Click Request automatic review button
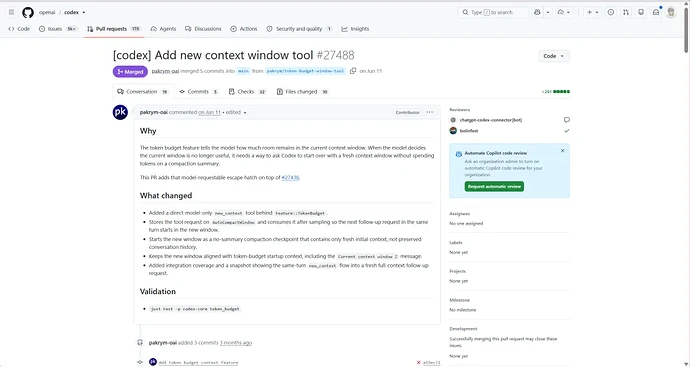Screen dimensions: 690x367 pyautogui.click(x=494, y=187)
